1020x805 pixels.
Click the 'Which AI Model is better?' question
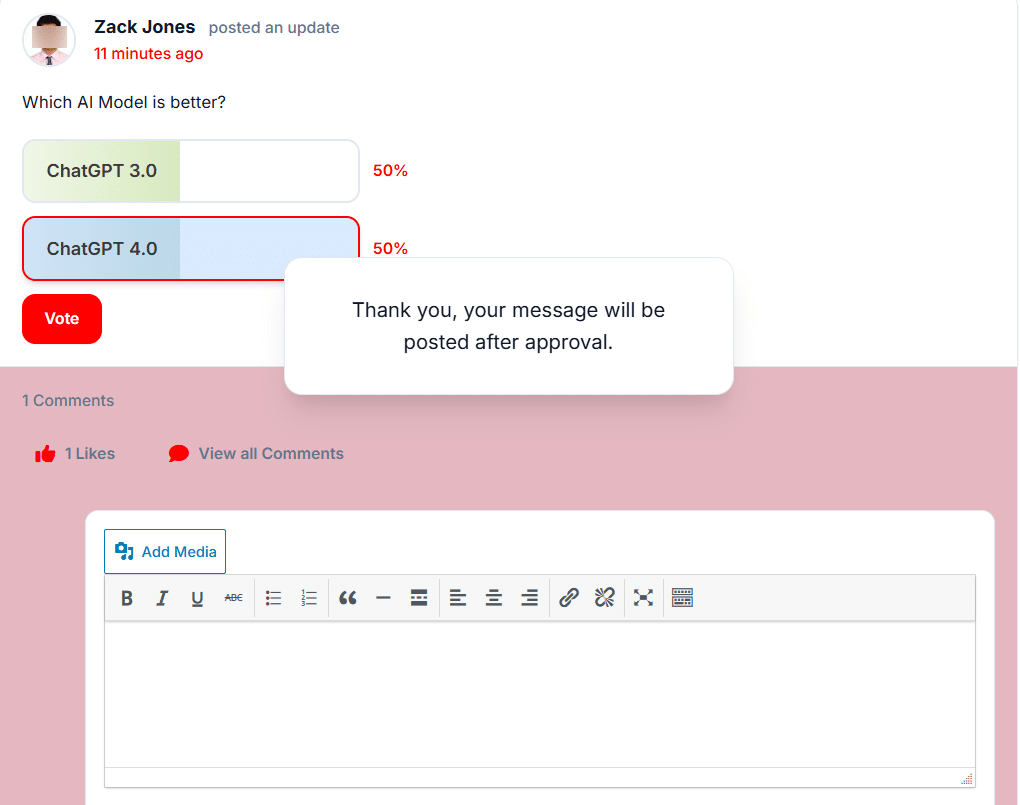click(124, 102)
